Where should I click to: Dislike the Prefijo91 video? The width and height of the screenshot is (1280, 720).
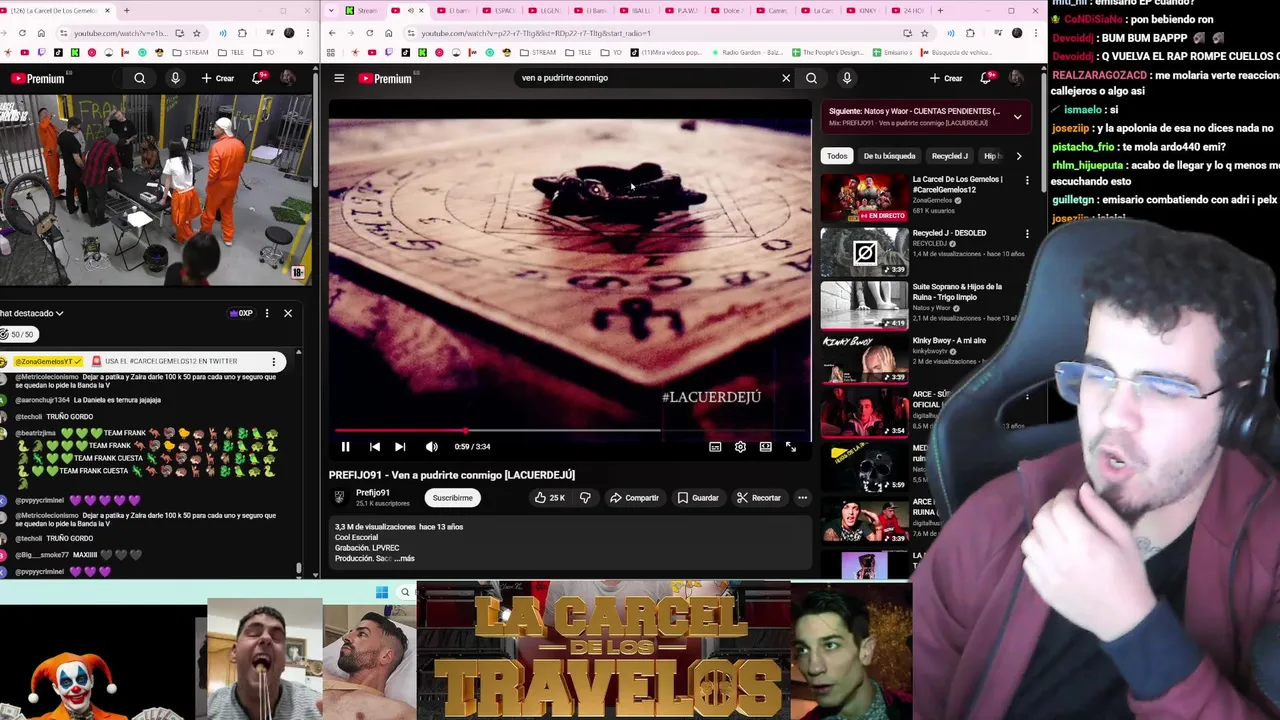point(586,498)
